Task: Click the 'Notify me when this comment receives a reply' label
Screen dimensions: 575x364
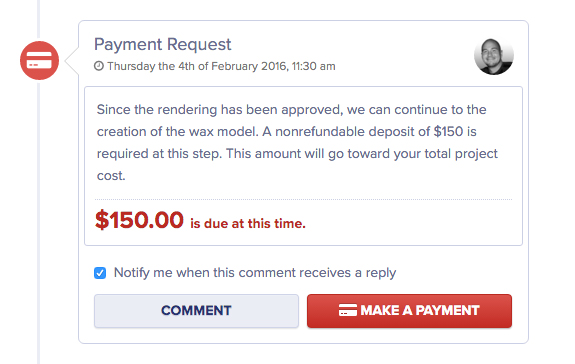Action: (255, 273)
